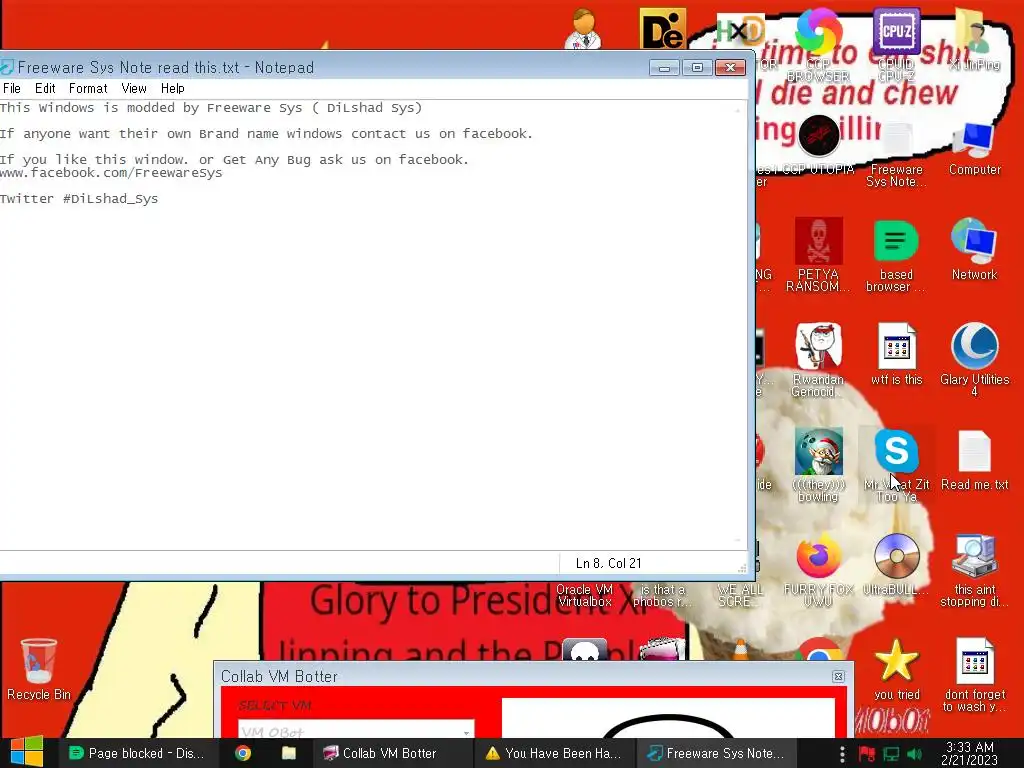Select the (((they))) bowling desktop icon
Screen dimensions: 1024x768
(x=818, y=465)
